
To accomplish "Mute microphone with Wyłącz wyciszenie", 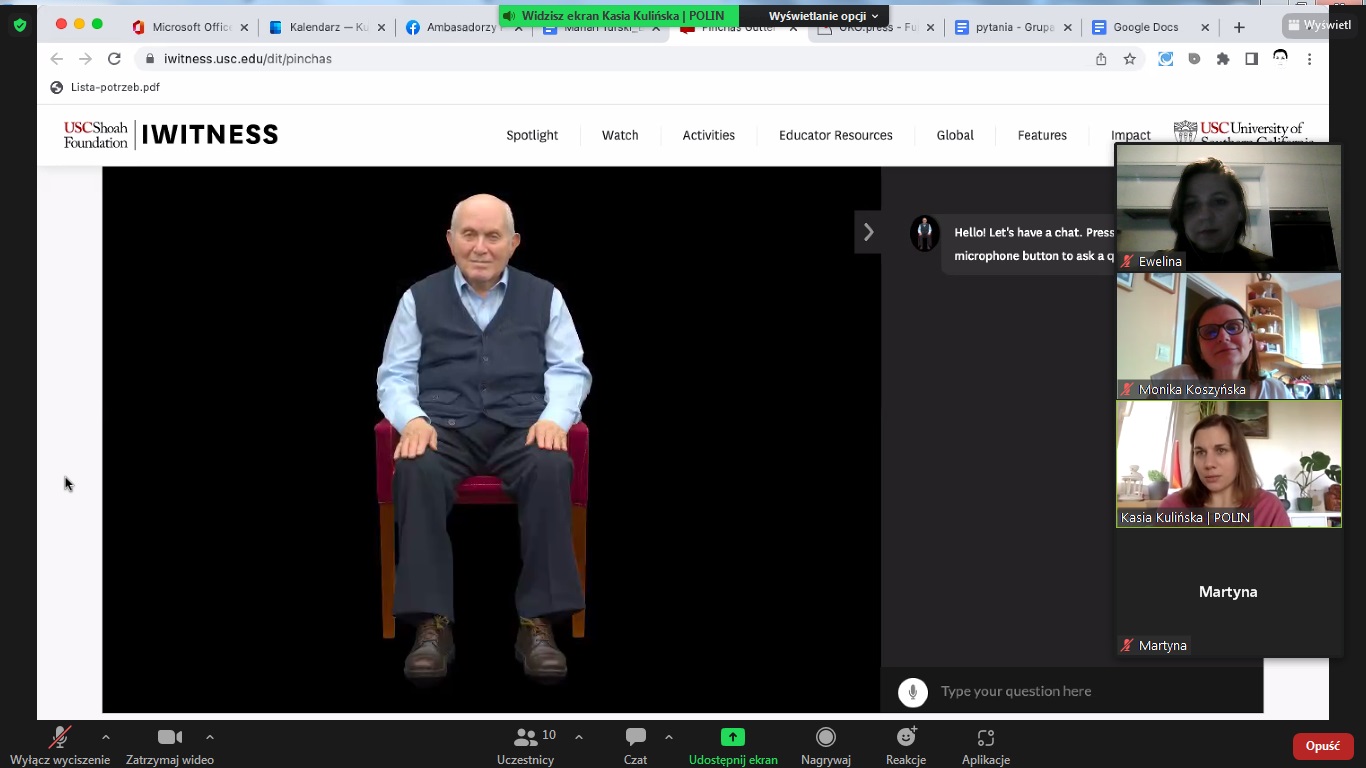I will 60,746.
